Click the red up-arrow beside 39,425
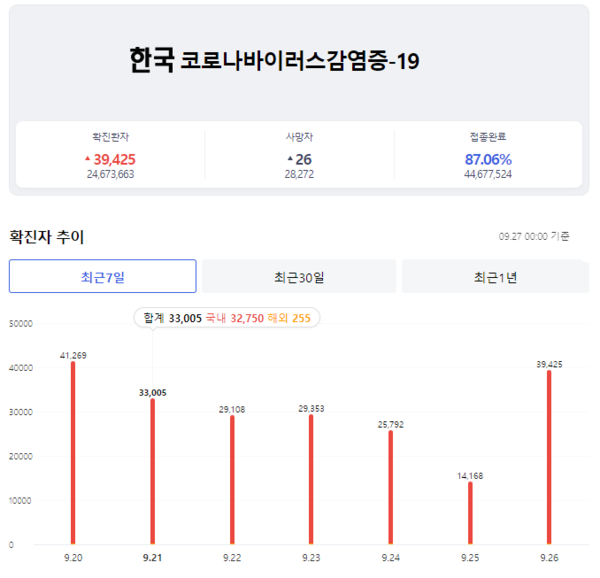The height and width of the screenshot is (578, 600). pos(88,158)
